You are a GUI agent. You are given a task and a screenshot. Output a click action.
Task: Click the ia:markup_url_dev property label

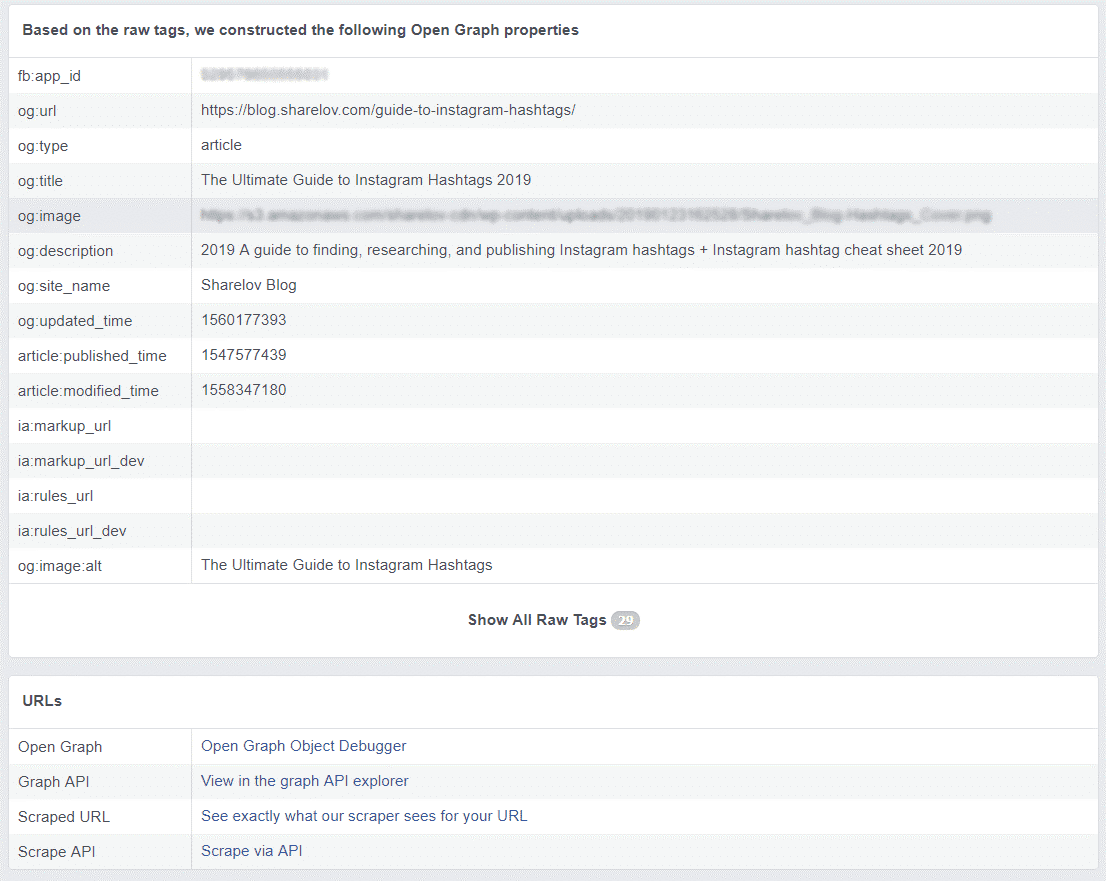click(x=81, y=461)
